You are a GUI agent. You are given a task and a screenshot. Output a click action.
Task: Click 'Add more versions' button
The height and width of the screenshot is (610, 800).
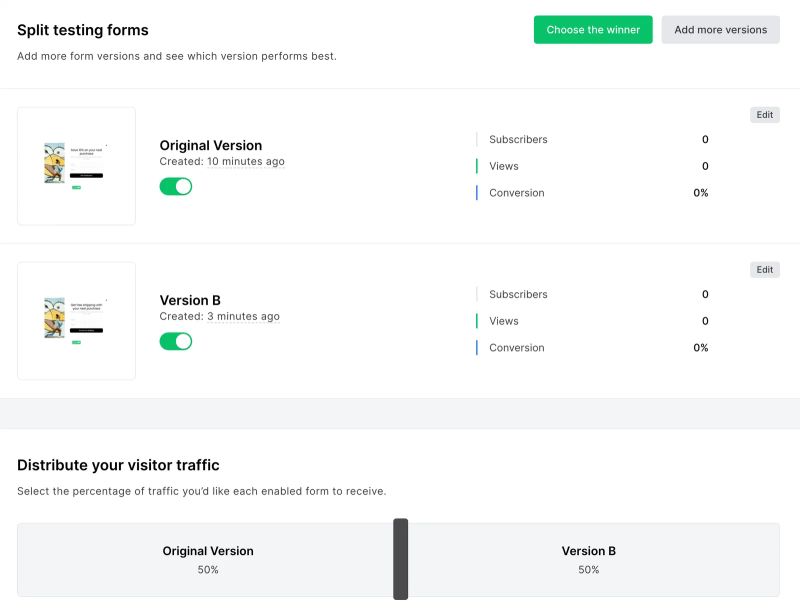[721, 30]
